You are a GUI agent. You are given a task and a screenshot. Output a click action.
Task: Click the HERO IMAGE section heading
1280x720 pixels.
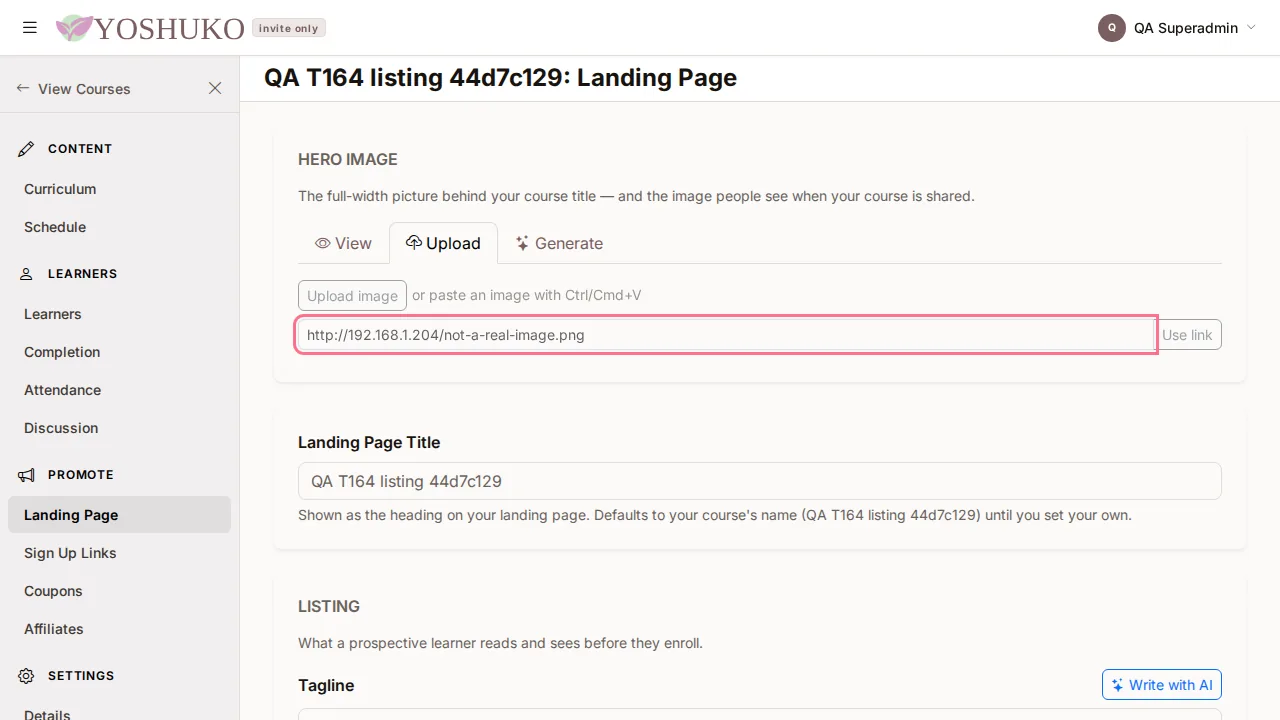point(348,159)
